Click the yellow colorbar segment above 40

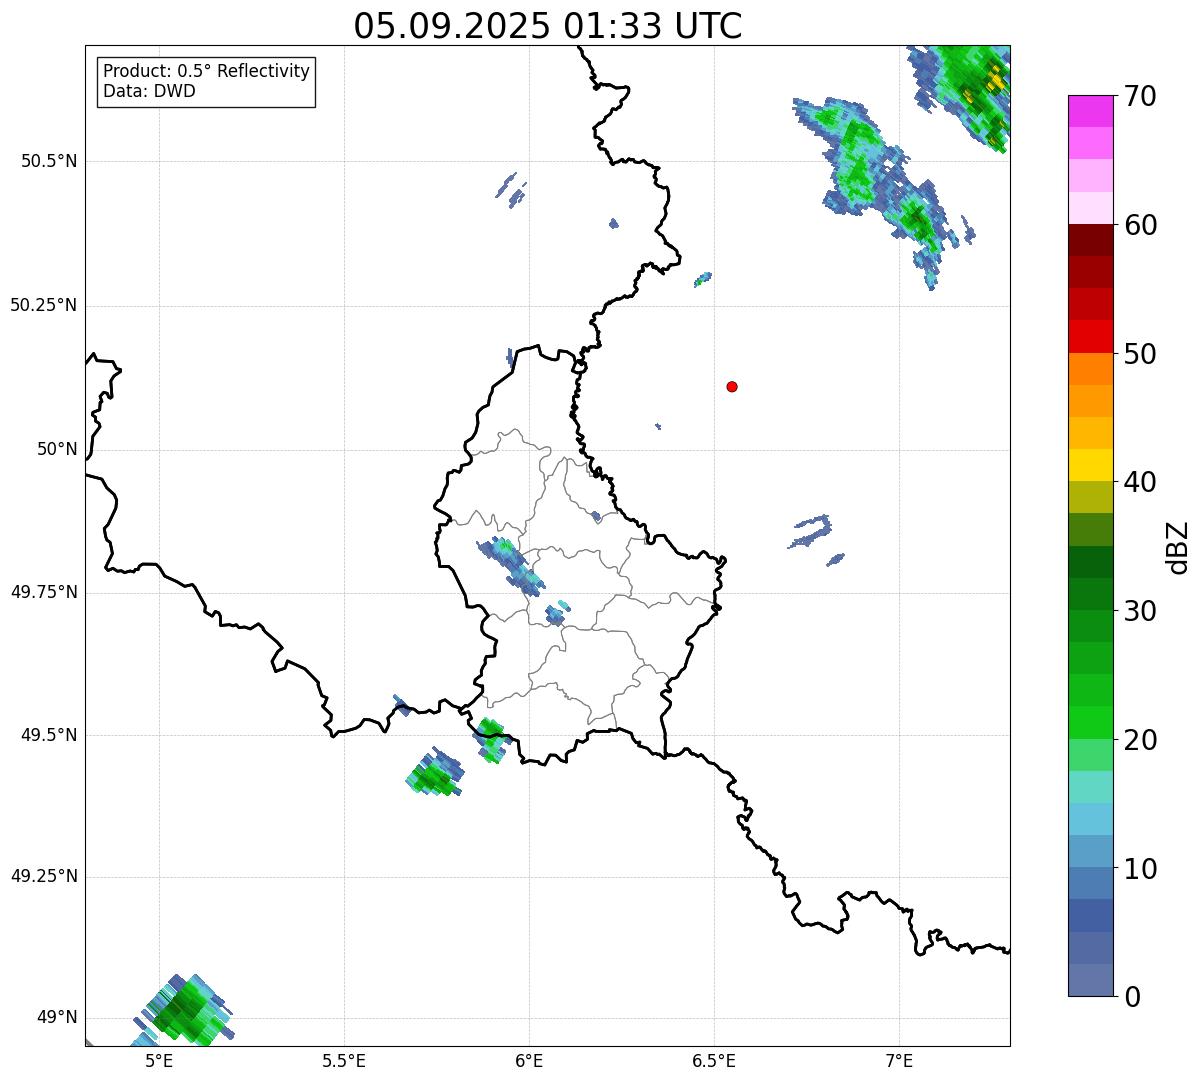coord(1090,465)
